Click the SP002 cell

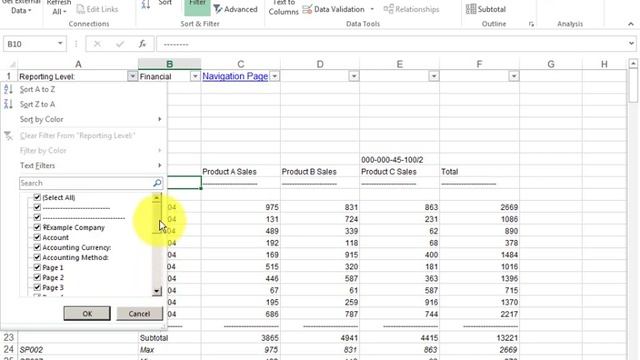pyautogui.click(x=78, y=350)
